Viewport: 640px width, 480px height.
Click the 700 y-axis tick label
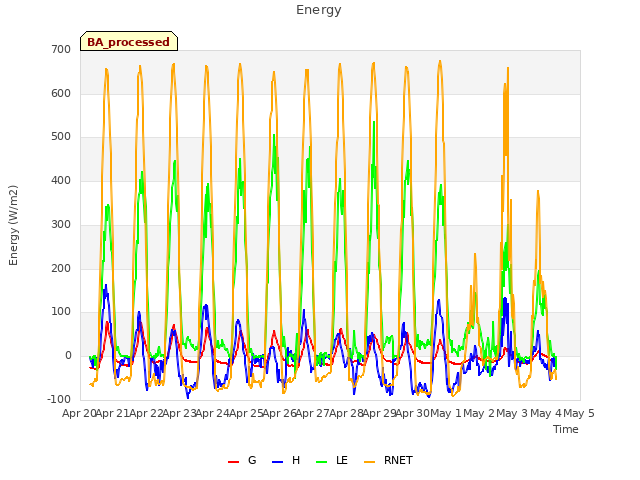61,49
